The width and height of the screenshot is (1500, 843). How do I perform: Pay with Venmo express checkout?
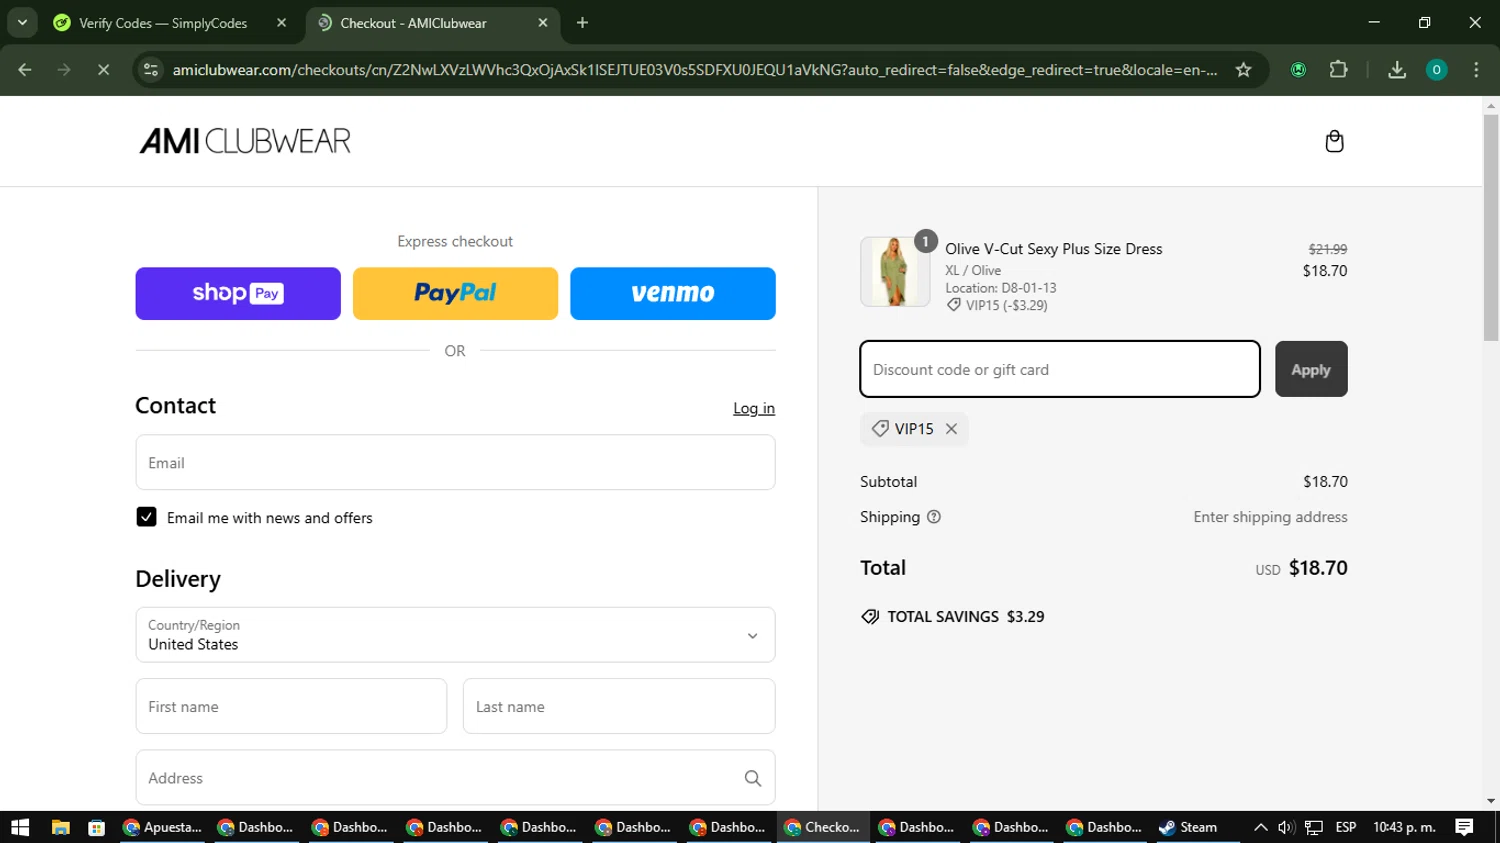[673, 293]
